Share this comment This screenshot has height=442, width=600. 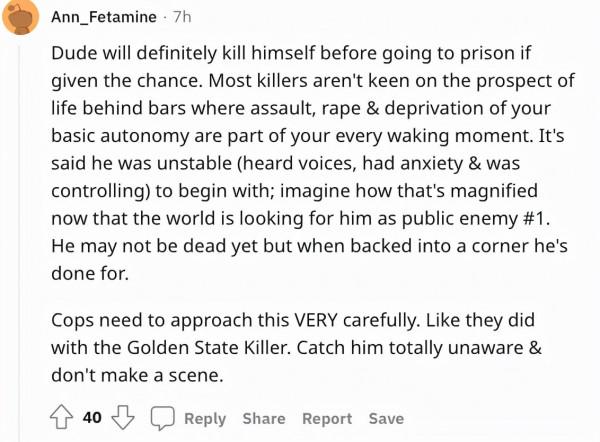click(263, 418)
